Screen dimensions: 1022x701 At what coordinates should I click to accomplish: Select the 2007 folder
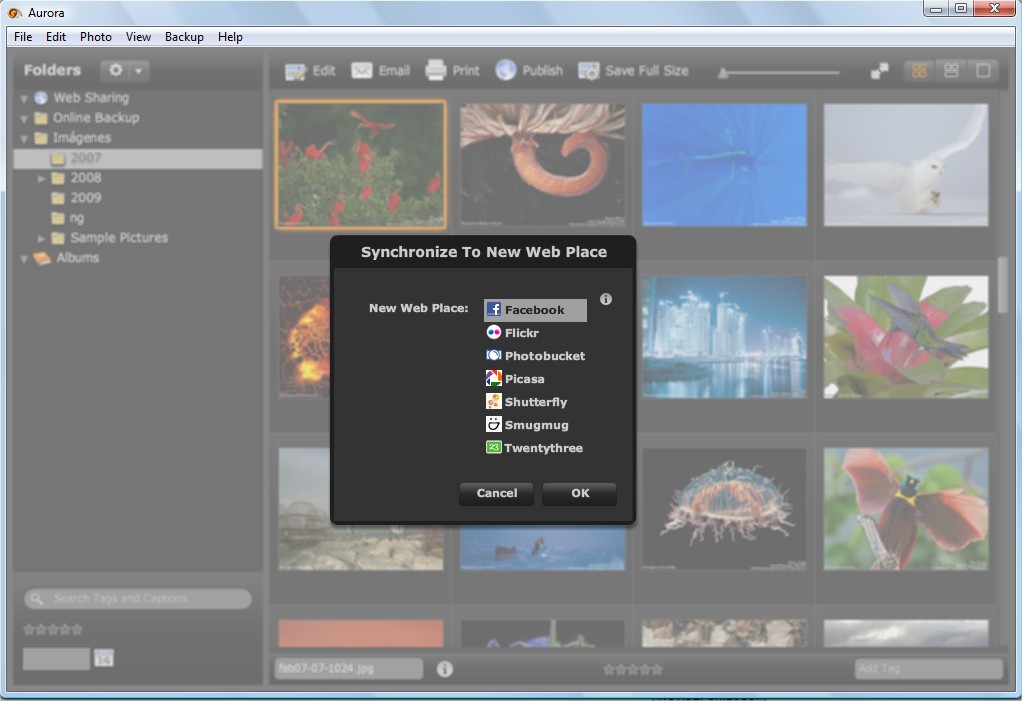click(x=138, y=158)
